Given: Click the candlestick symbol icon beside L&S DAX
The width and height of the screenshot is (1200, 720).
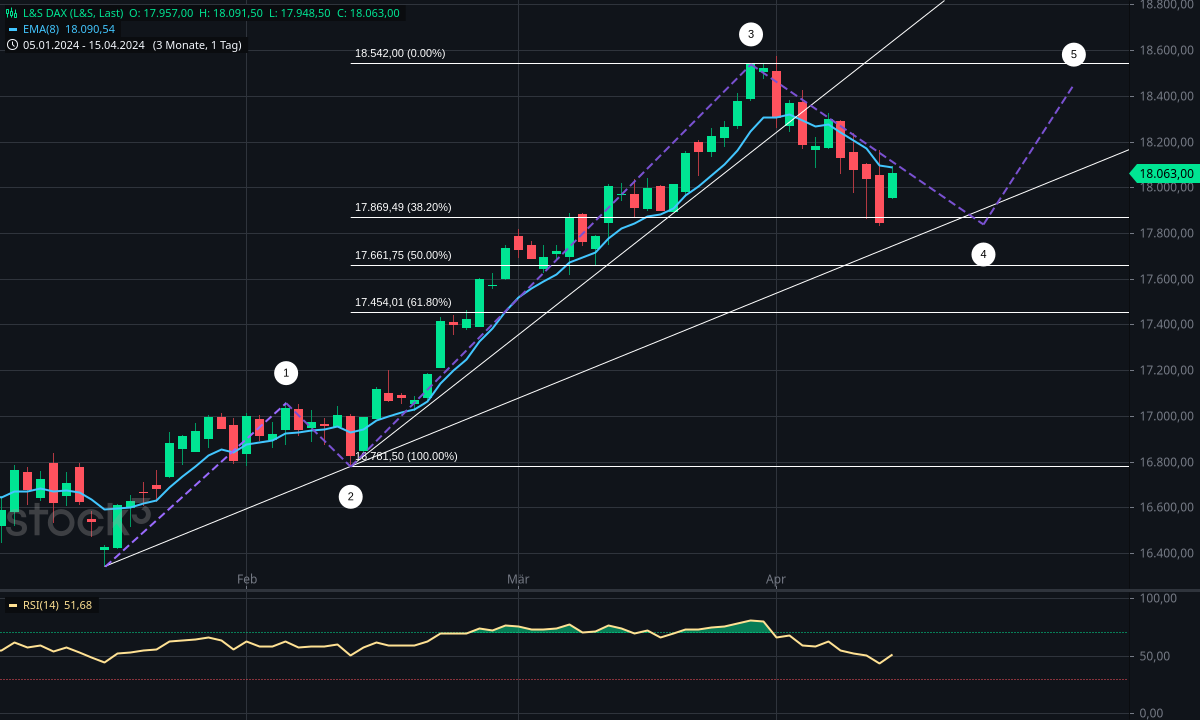Looking at the screenshot, I should [x=11, y=13].
